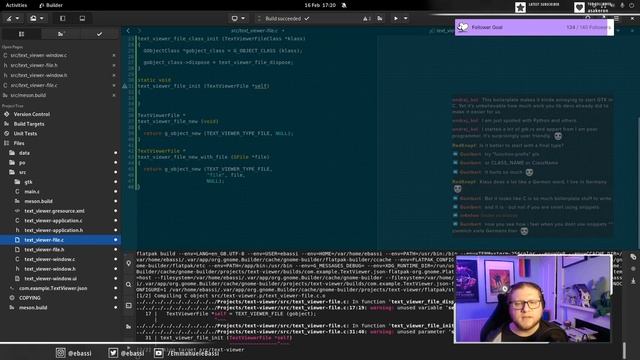Show build warnings count
The height and width of the screenshot is (360, 640).
pos(367,18)
